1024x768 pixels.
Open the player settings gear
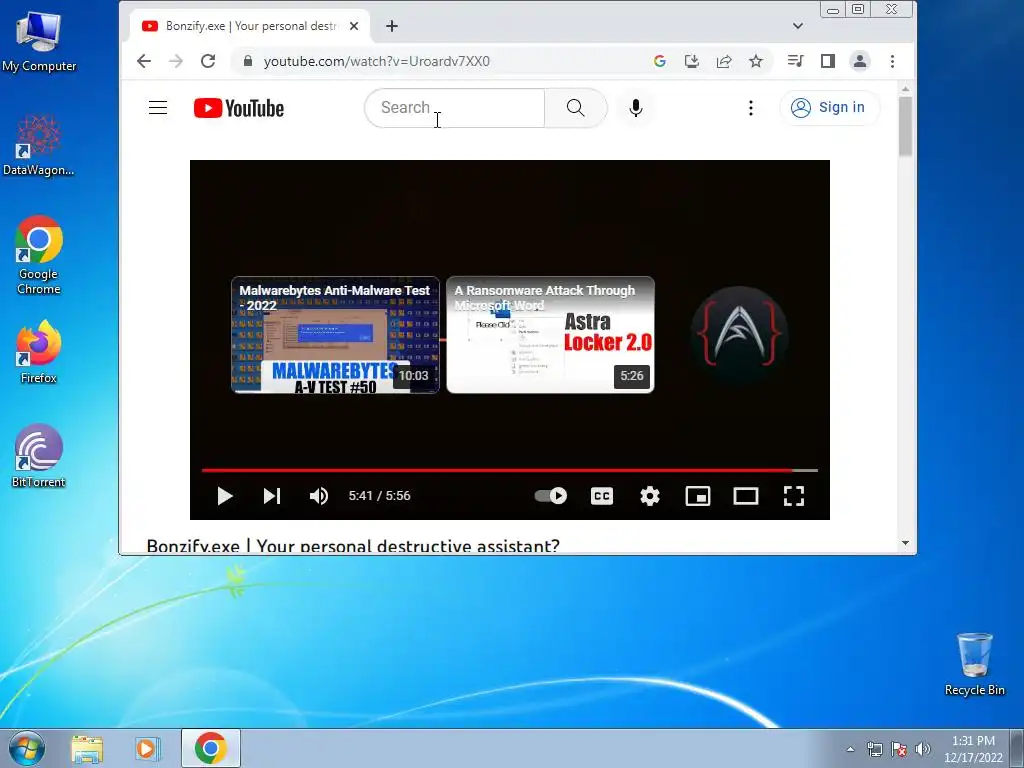pos(650,496)
